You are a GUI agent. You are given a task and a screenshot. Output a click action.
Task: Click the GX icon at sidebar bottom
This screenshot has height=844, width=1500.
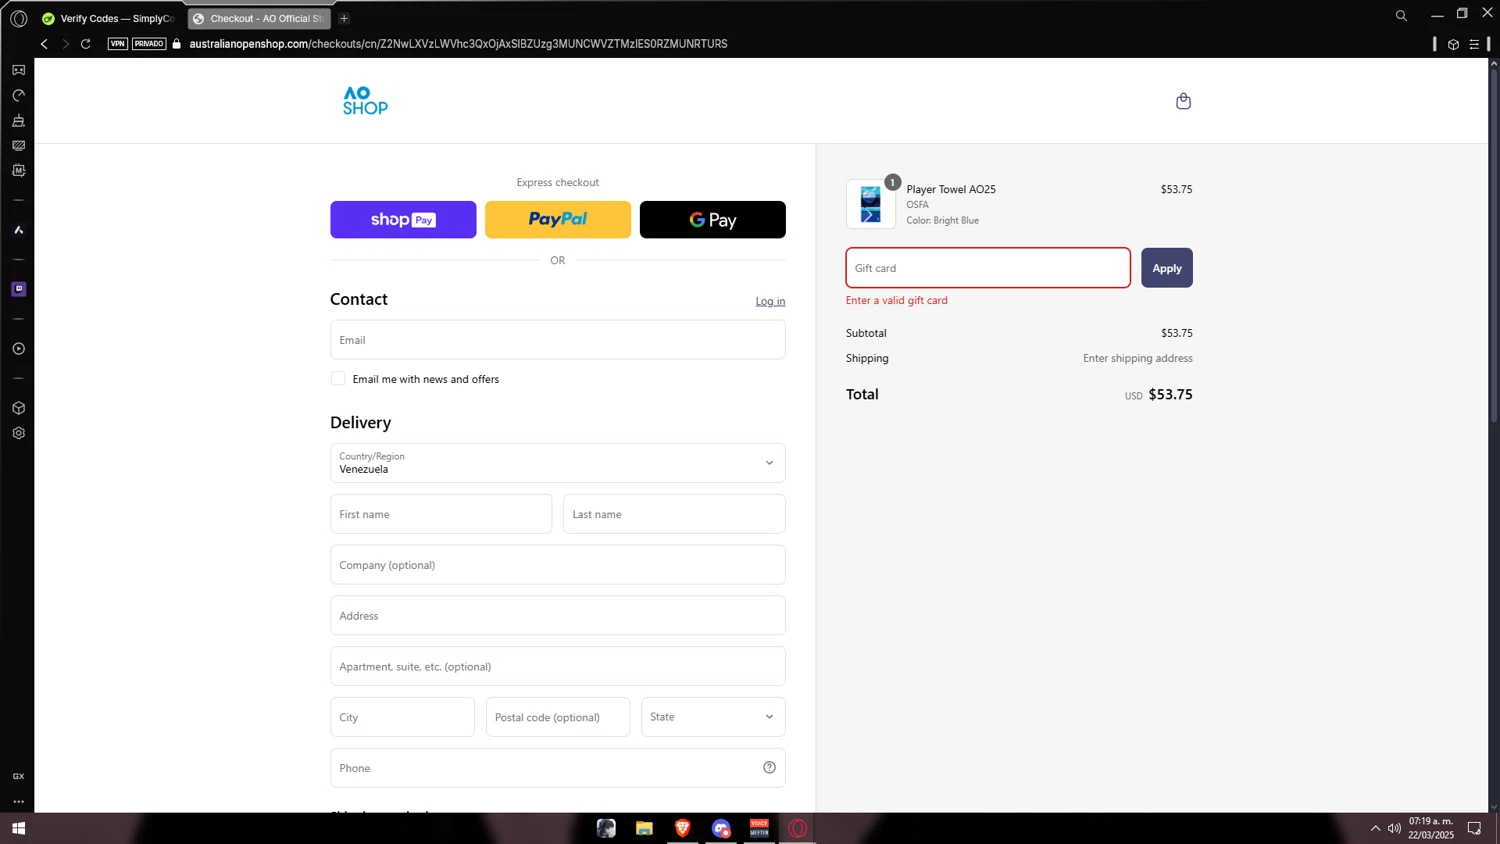[x=18, y=776]
